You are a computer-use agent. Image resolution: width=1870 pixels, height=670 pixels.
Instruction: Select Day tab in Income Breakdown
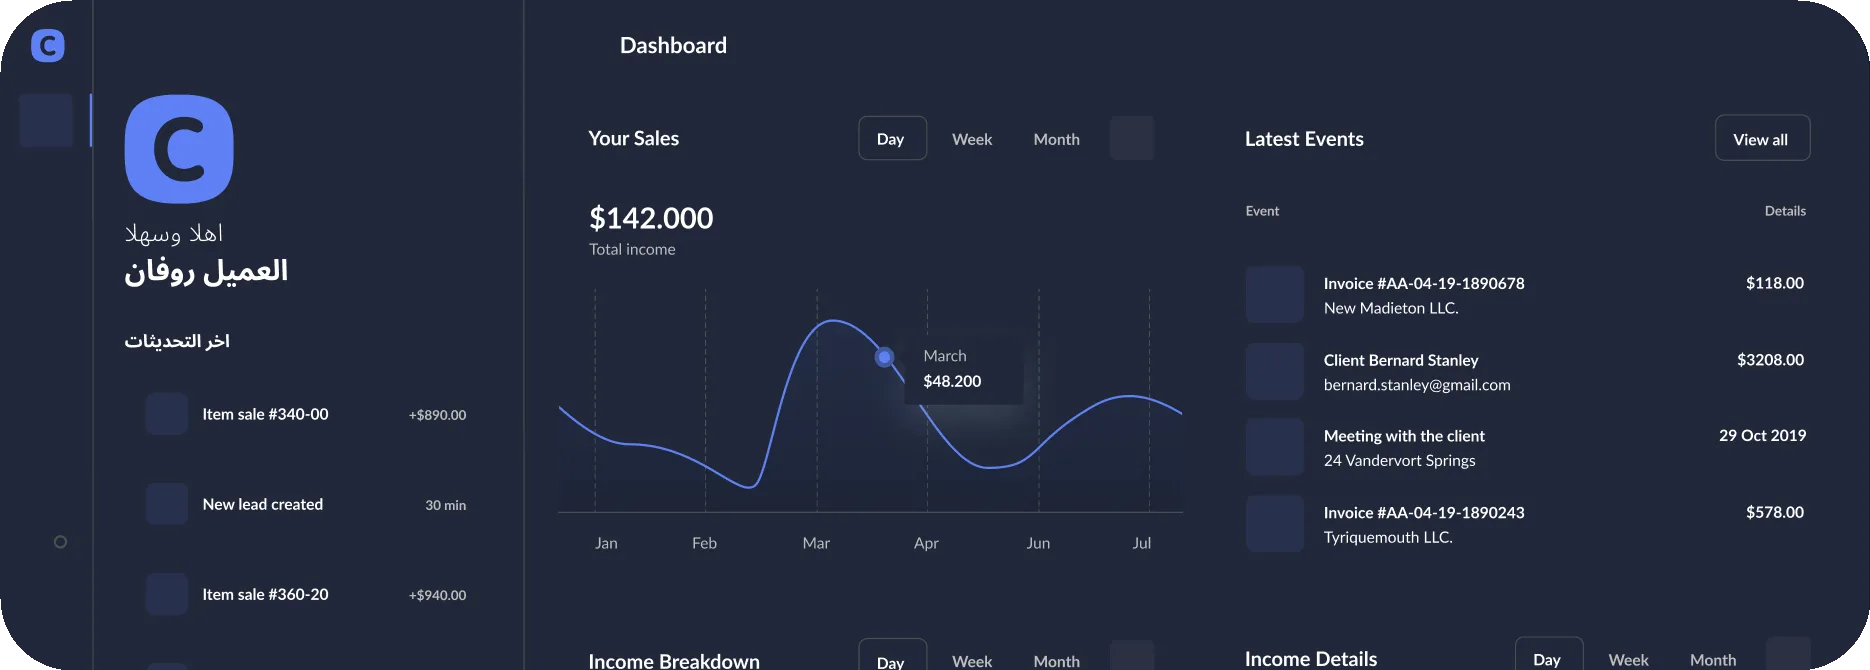point(892,656)
